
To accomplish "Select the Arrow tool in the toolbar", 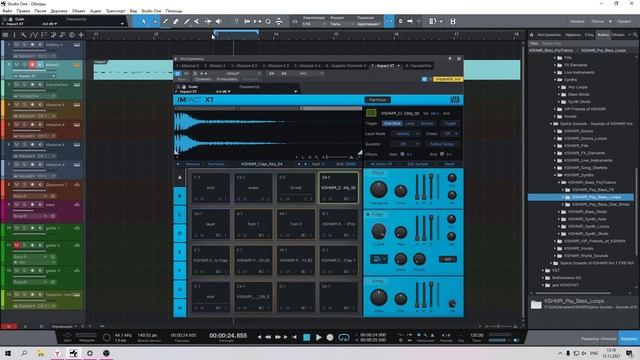I will [144, 21].
